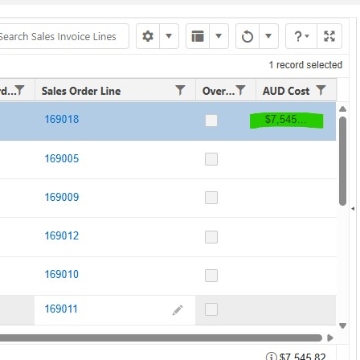Open the help question mark menu
The height and width of the screenshot is (360, 360).
click(x=302, y=36)
